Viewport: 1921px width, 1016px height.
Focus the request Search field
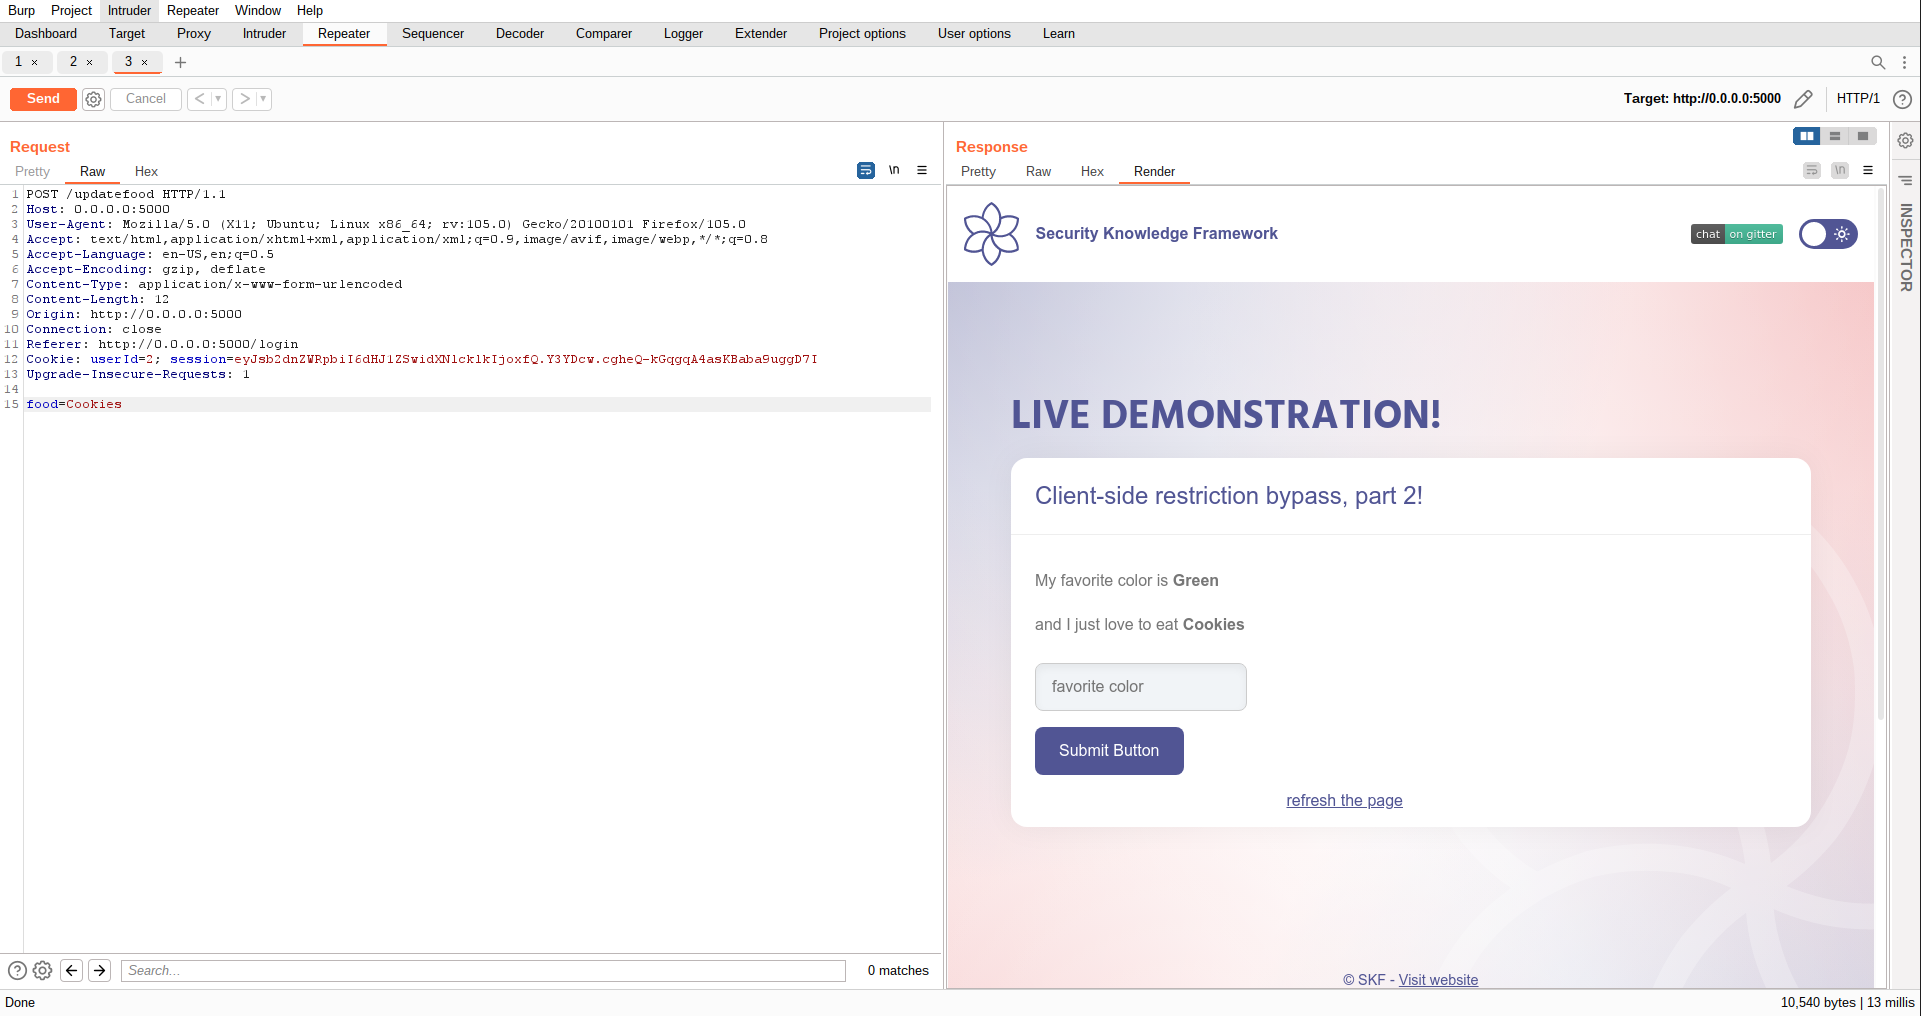pyautogui.click(x=483, y=970)
